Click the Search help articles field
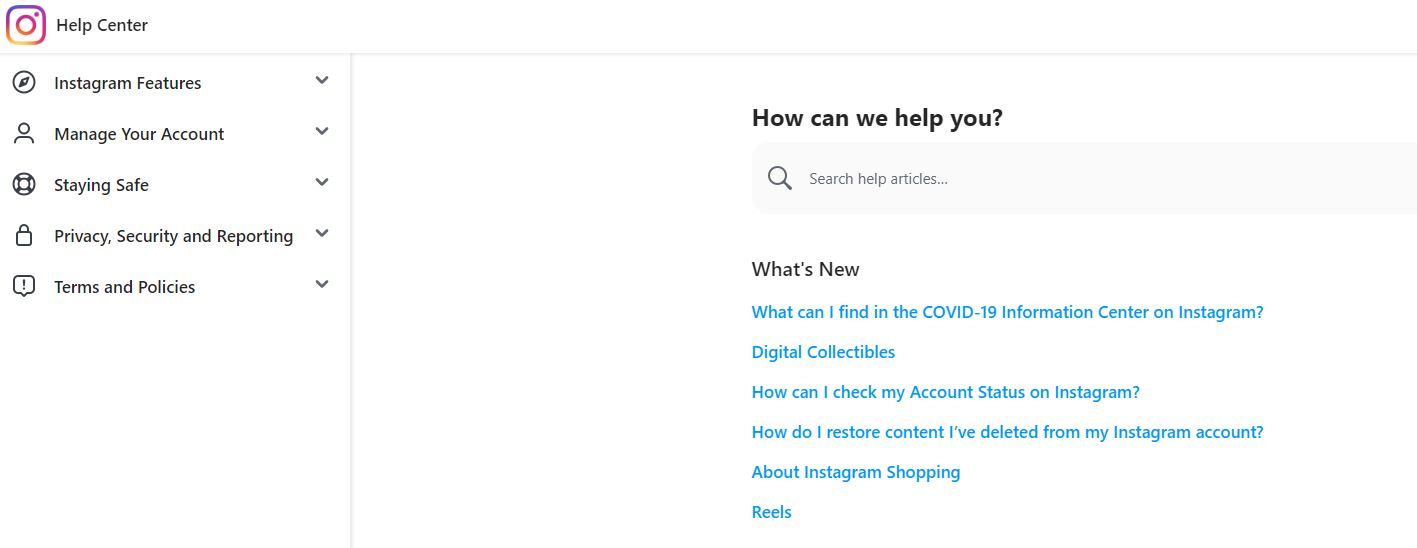The width and height of the screenshot is (1417, 548). (1084, 178)
